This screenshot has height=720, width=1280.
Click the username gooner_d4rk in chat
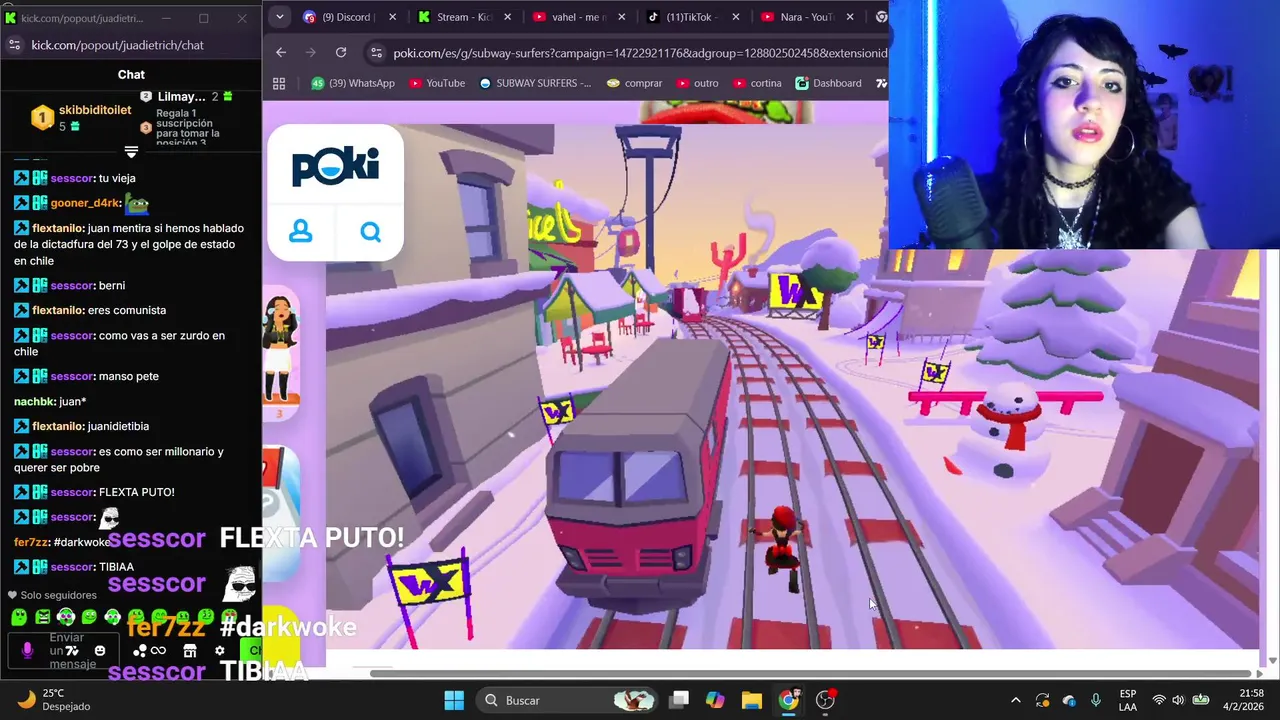pos(86,203)
